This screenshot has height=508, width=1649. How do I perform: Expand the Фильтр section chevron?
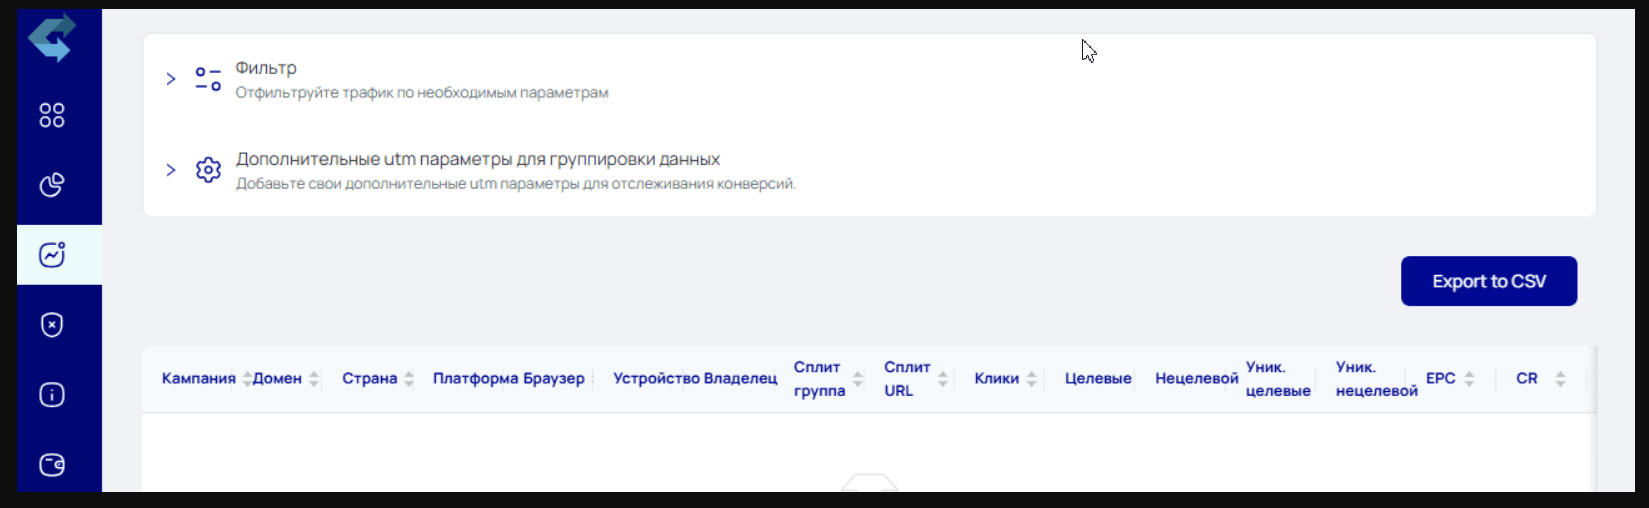click(171, 79)
